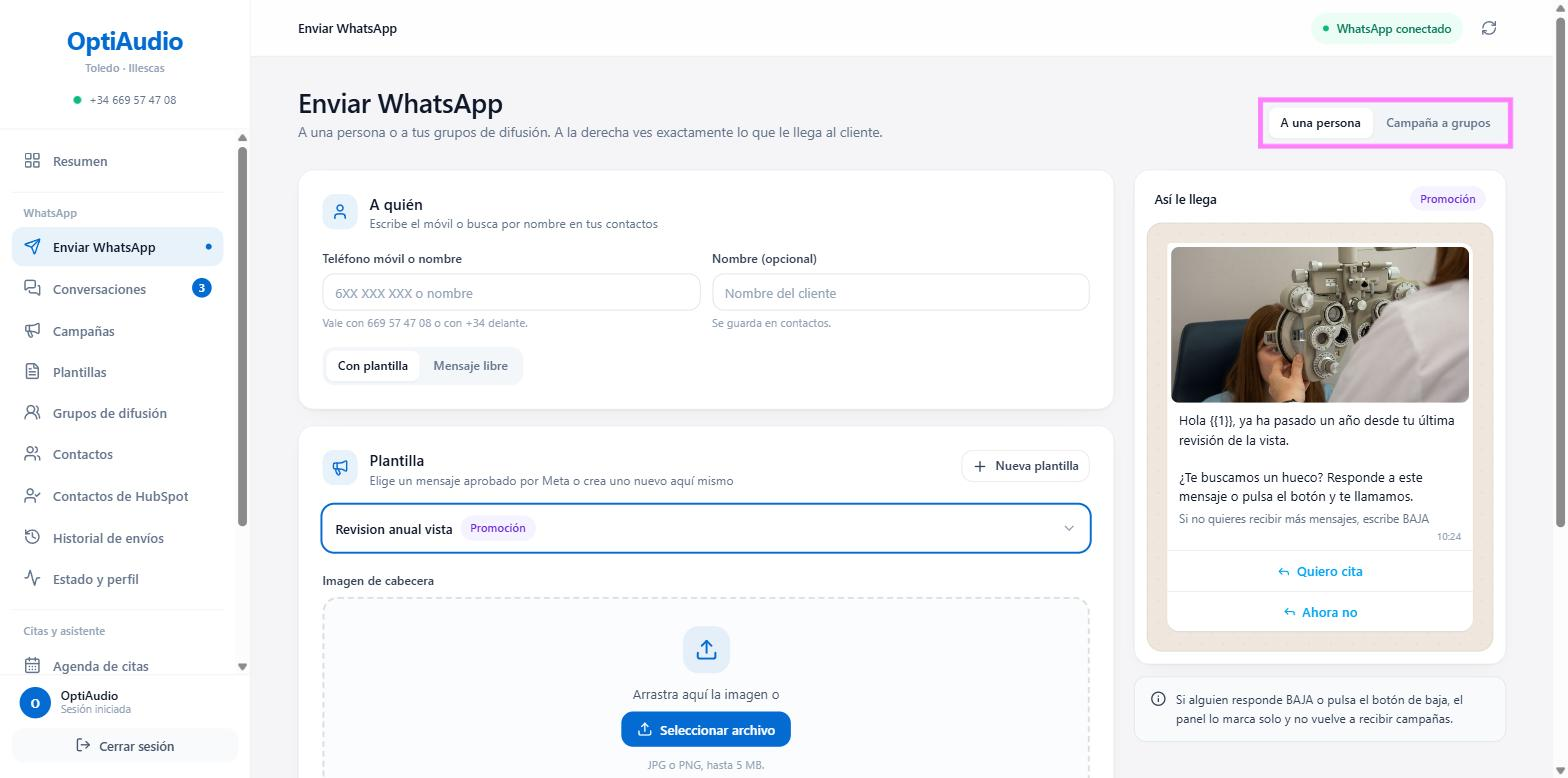Switch to Campaña a grupos
Viewport: 1568px width, 778px height.
pyautogui.click(x=1438, y=123)
